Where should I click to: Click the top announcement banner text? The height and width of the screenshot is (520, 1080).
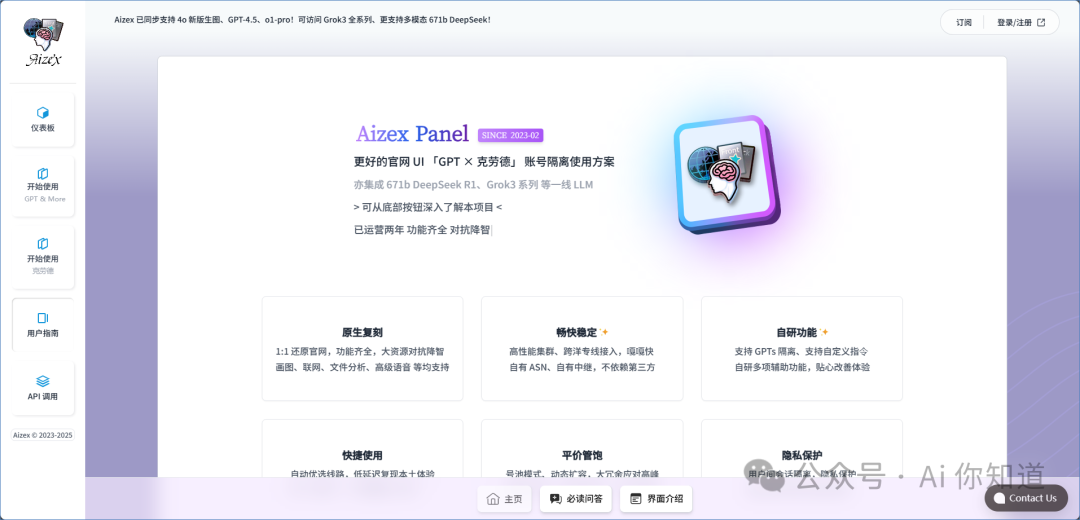302,20
